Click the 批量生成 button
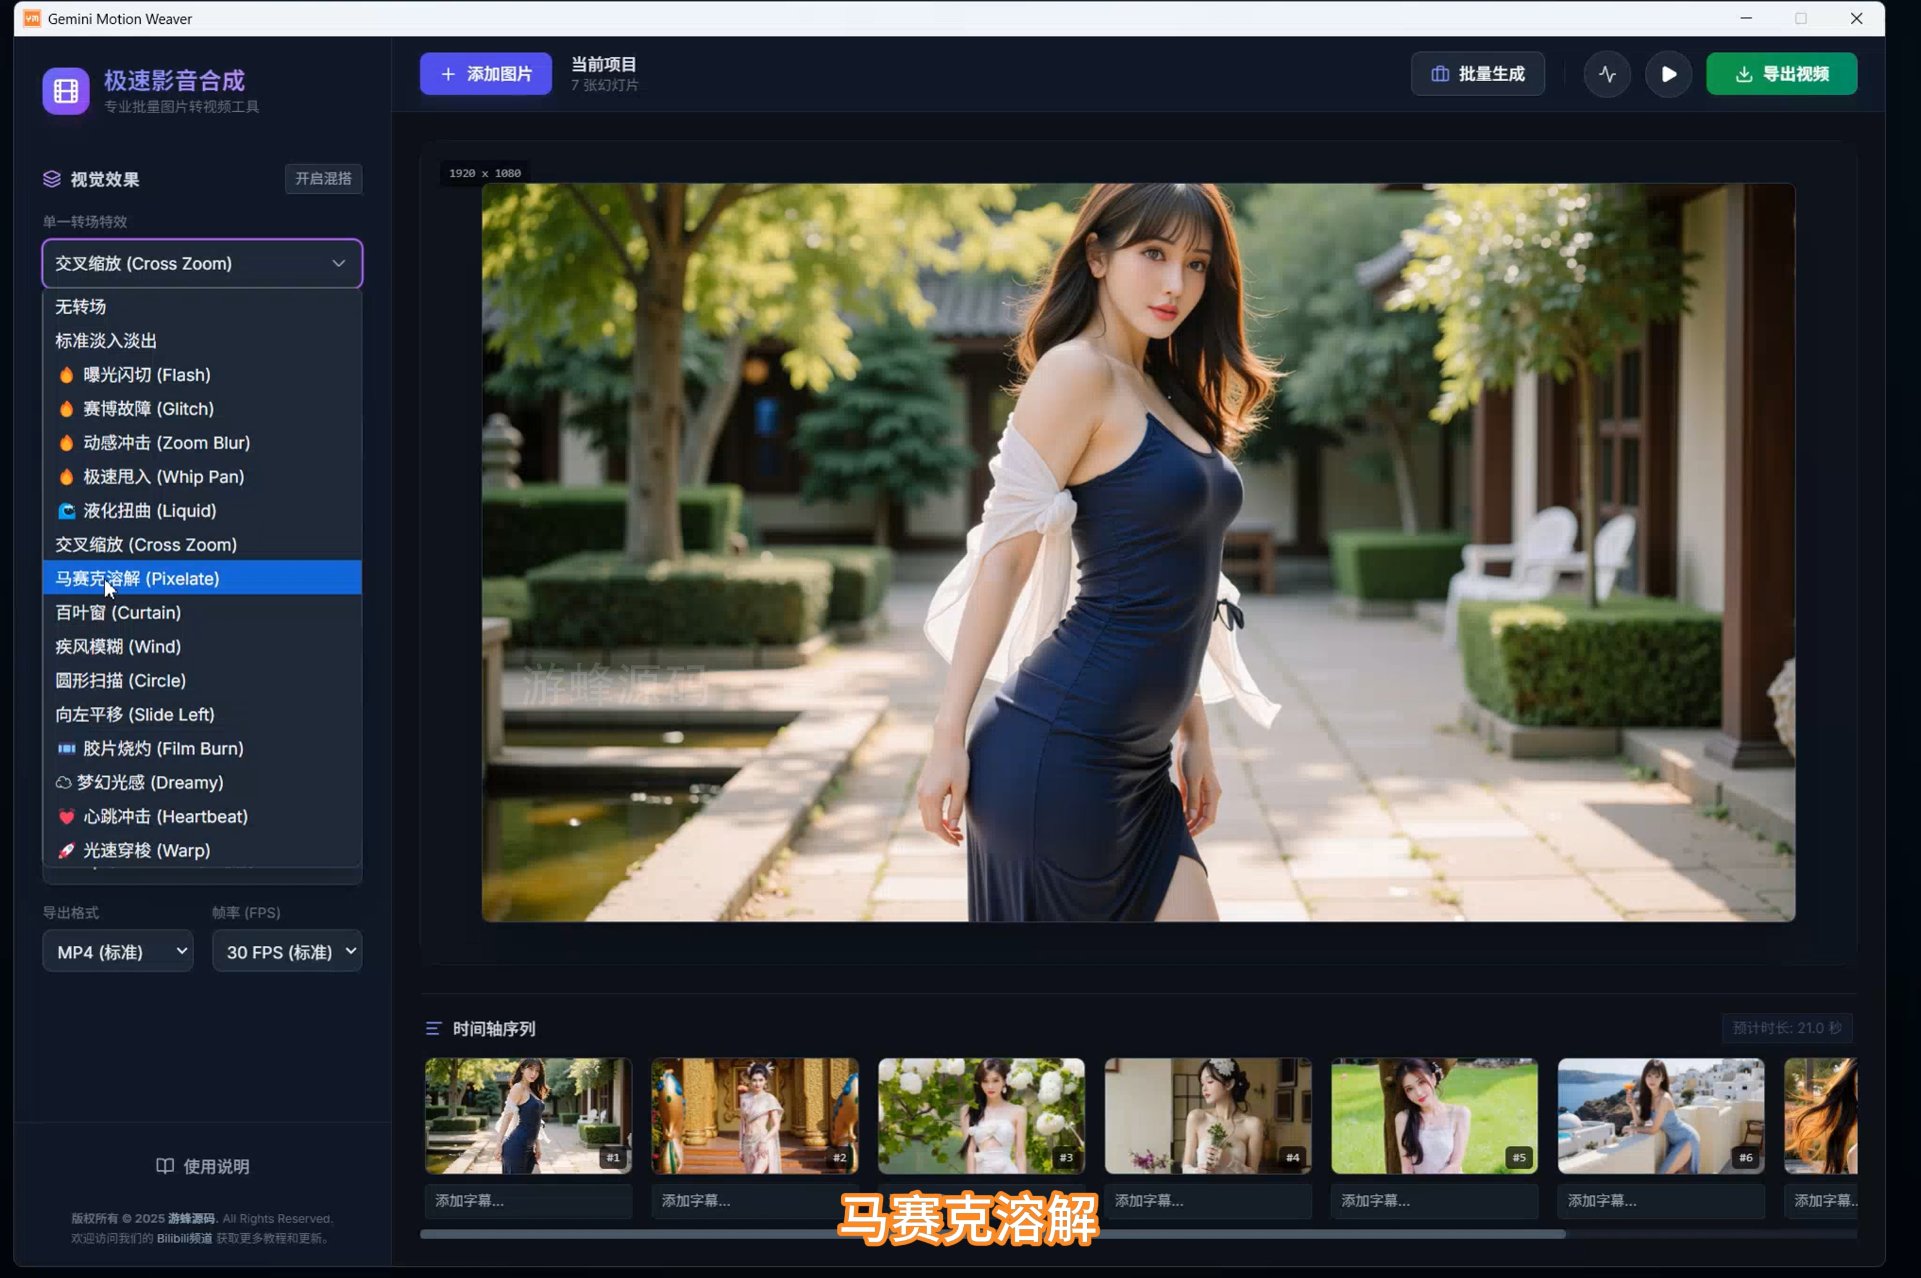This screenshot has width=1921, height=1278. [1477, 74]
